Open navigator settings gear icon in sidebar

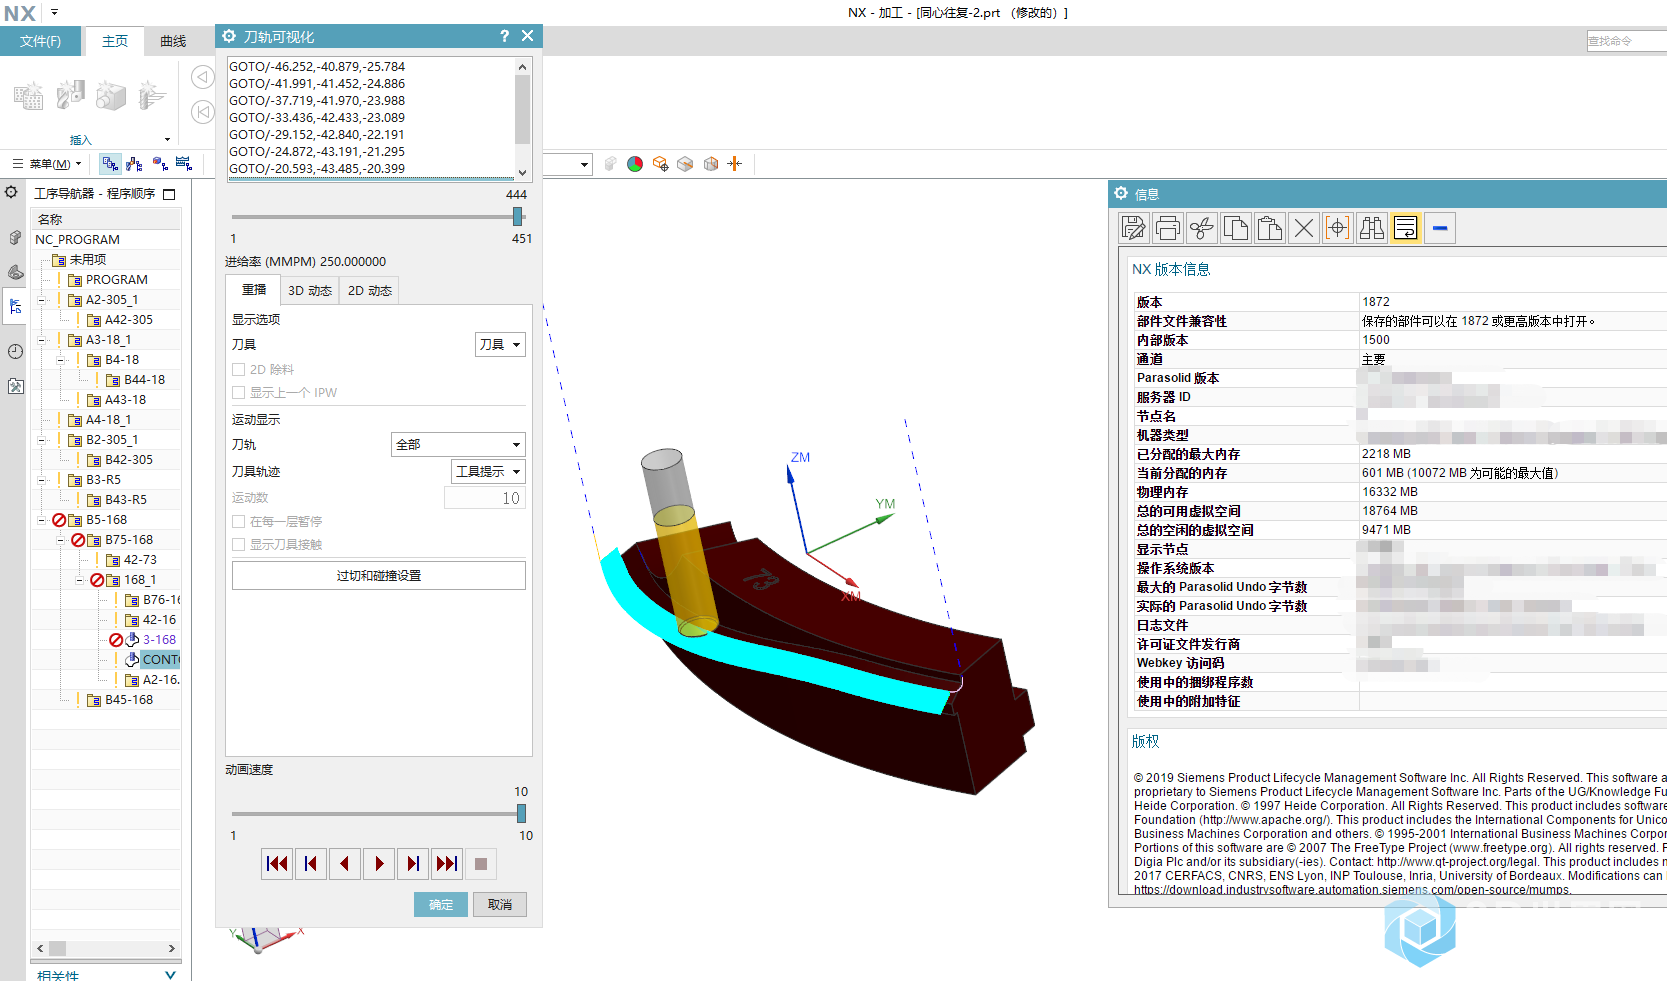[x=12, y=192]
